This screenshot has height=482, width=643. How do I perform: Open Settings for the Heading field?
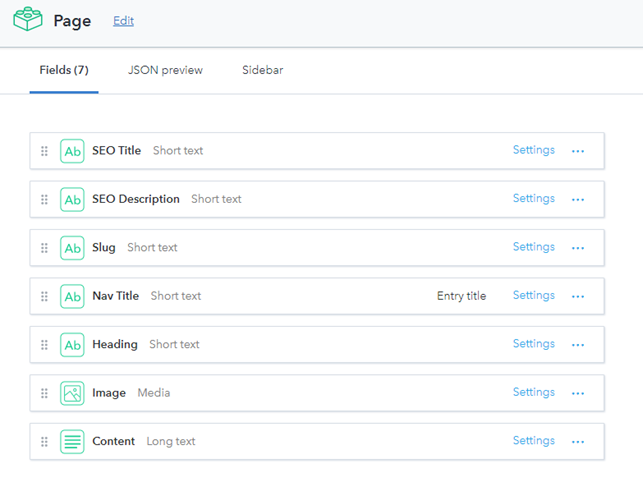533,344
